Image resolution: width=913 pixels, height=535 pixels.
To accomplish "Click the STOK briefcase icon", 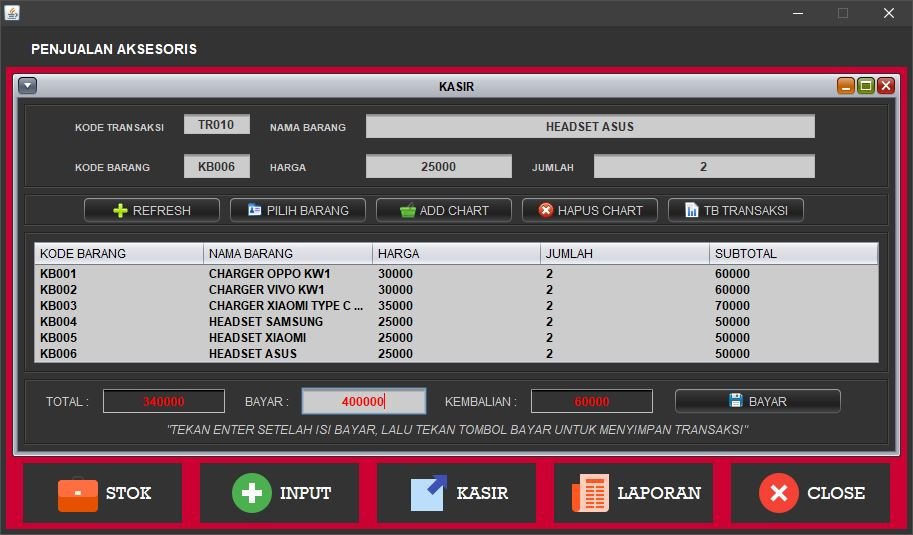I will [x=78, y=493].
